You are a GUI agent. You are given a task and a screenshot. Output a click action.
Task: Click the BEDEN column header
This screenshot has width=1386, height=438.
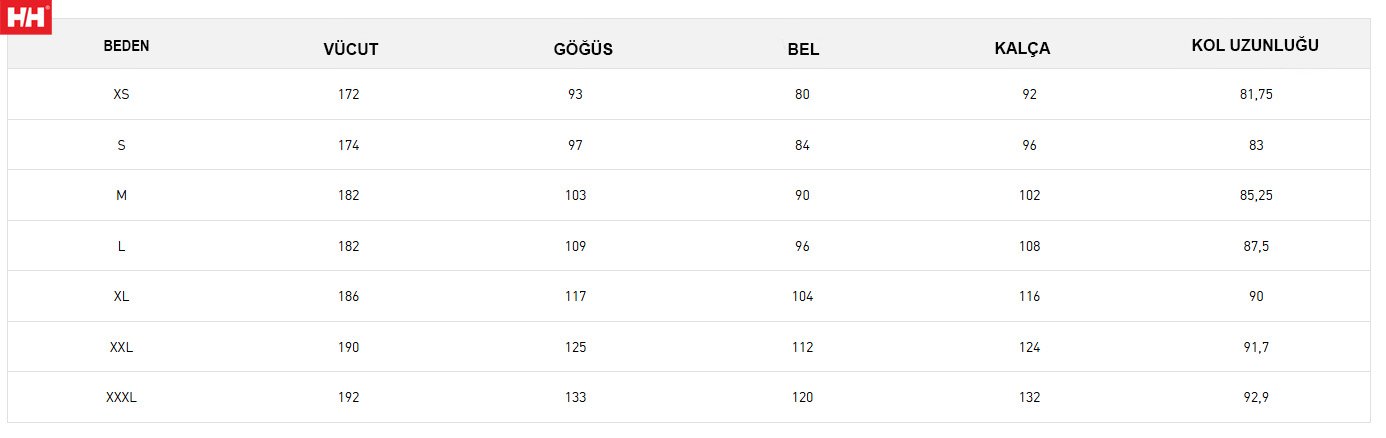click(x=126, y=46)
